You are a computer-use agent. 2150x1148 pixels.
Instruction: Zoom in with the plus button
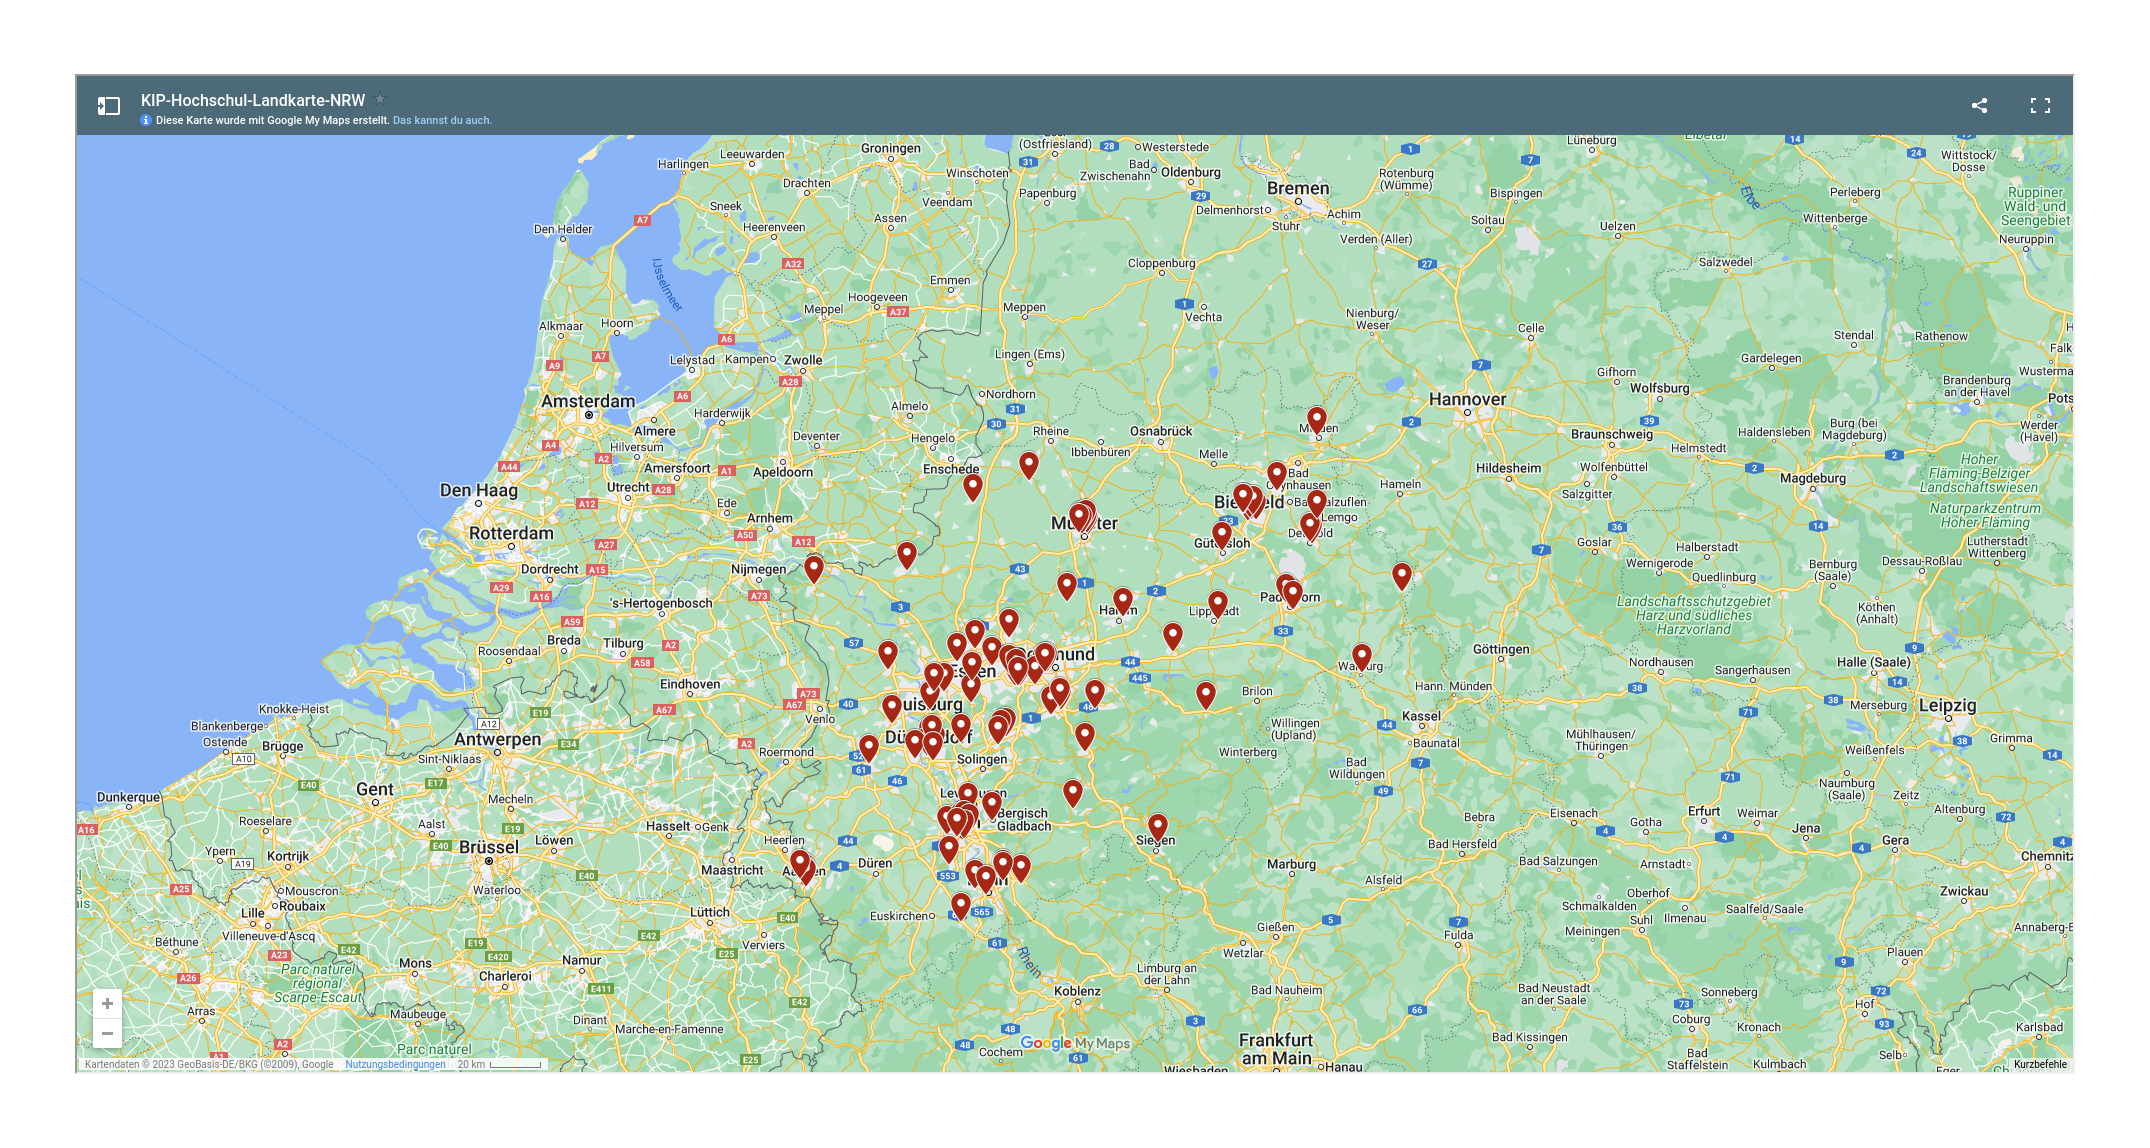click(107, 1003)
